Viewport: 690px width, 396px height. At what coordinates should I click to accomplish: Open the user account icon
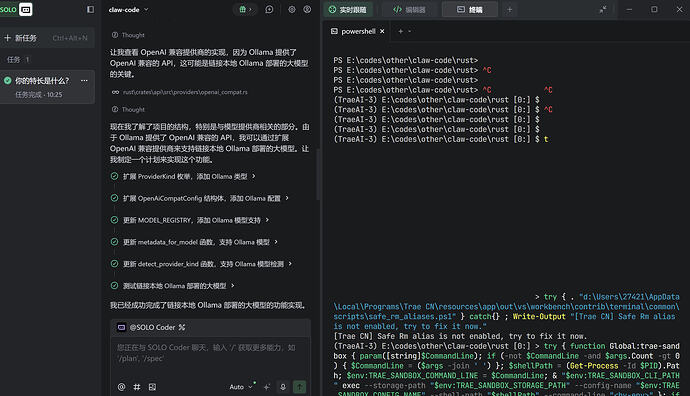307,9
